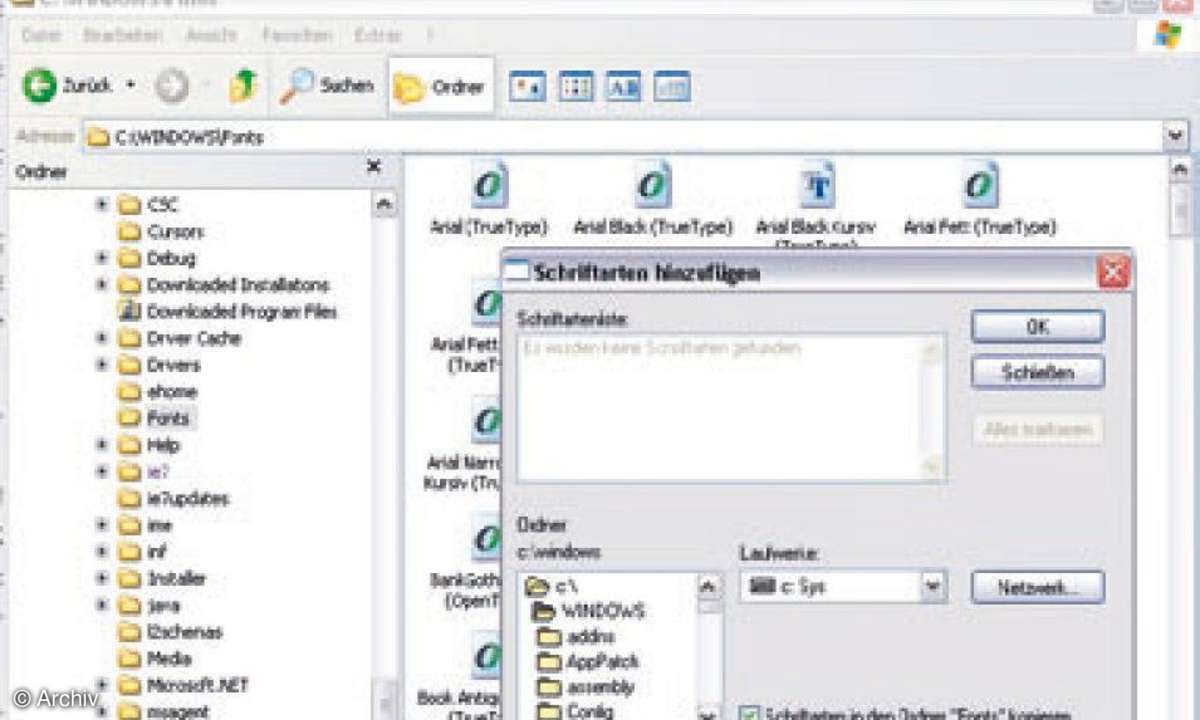The height and width of the screenshot is (720, 1200).
Task: Click OK in the add fonts dialog
Action: click(x=1037, y=327)
